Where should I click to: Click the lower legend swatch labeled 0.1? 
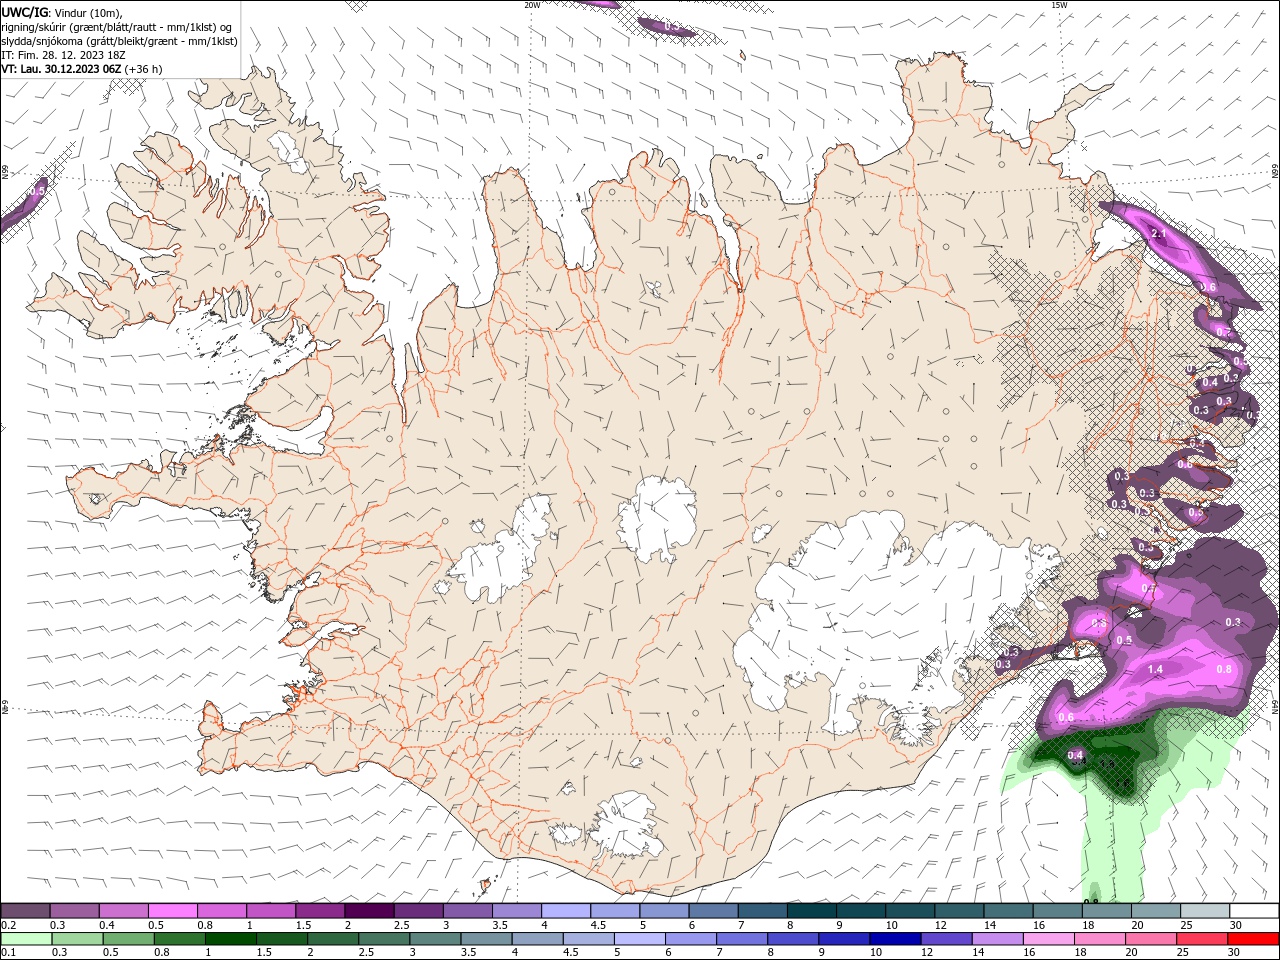click(x=25, y=939)
